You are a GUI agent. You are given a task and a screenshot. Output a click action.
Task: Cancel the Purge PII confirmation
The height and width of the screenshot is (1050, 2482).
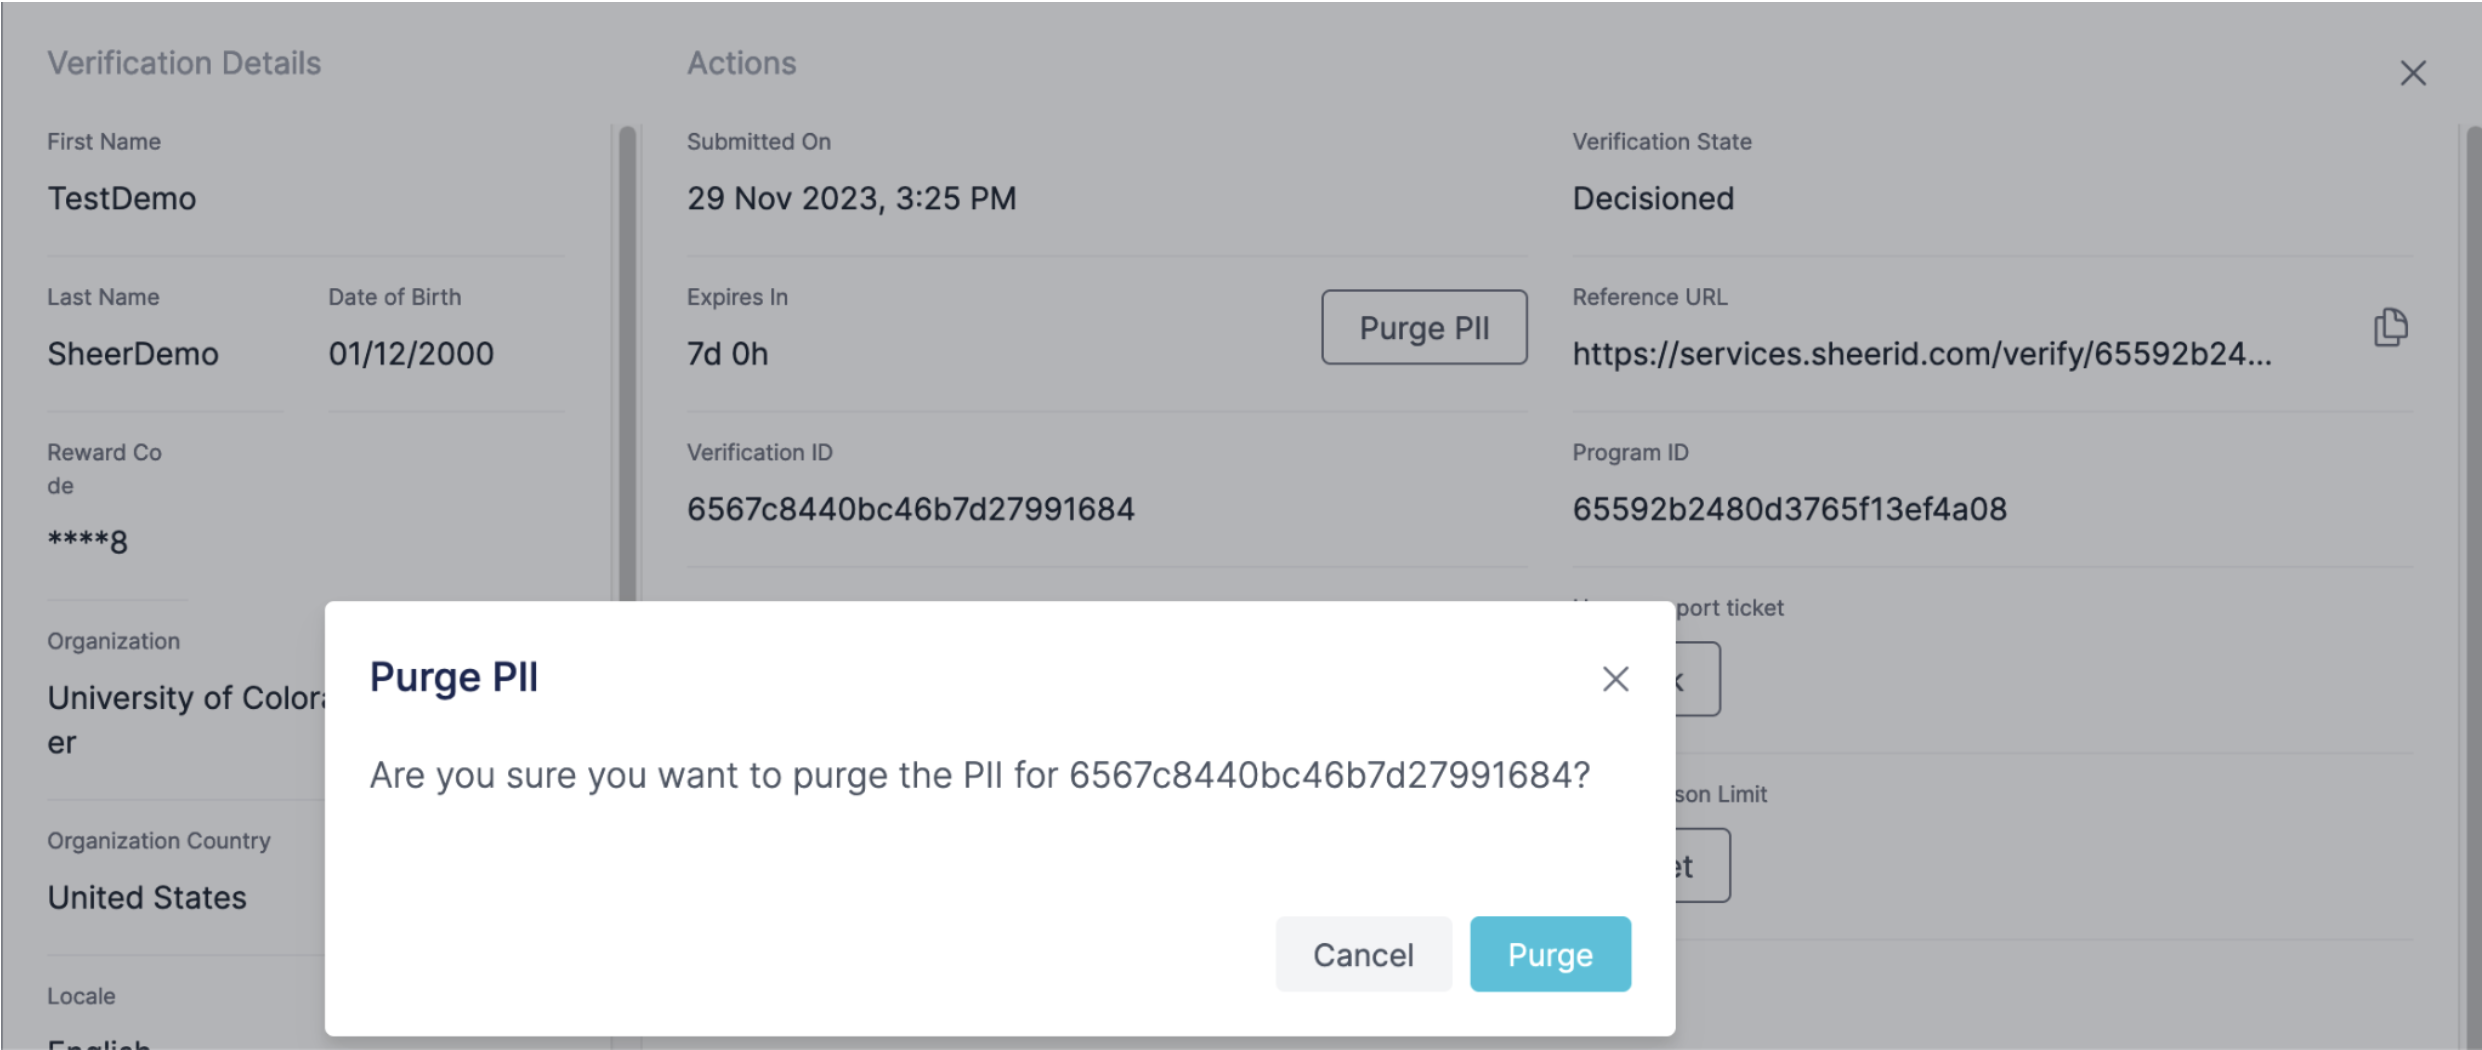coord(1363,954)
